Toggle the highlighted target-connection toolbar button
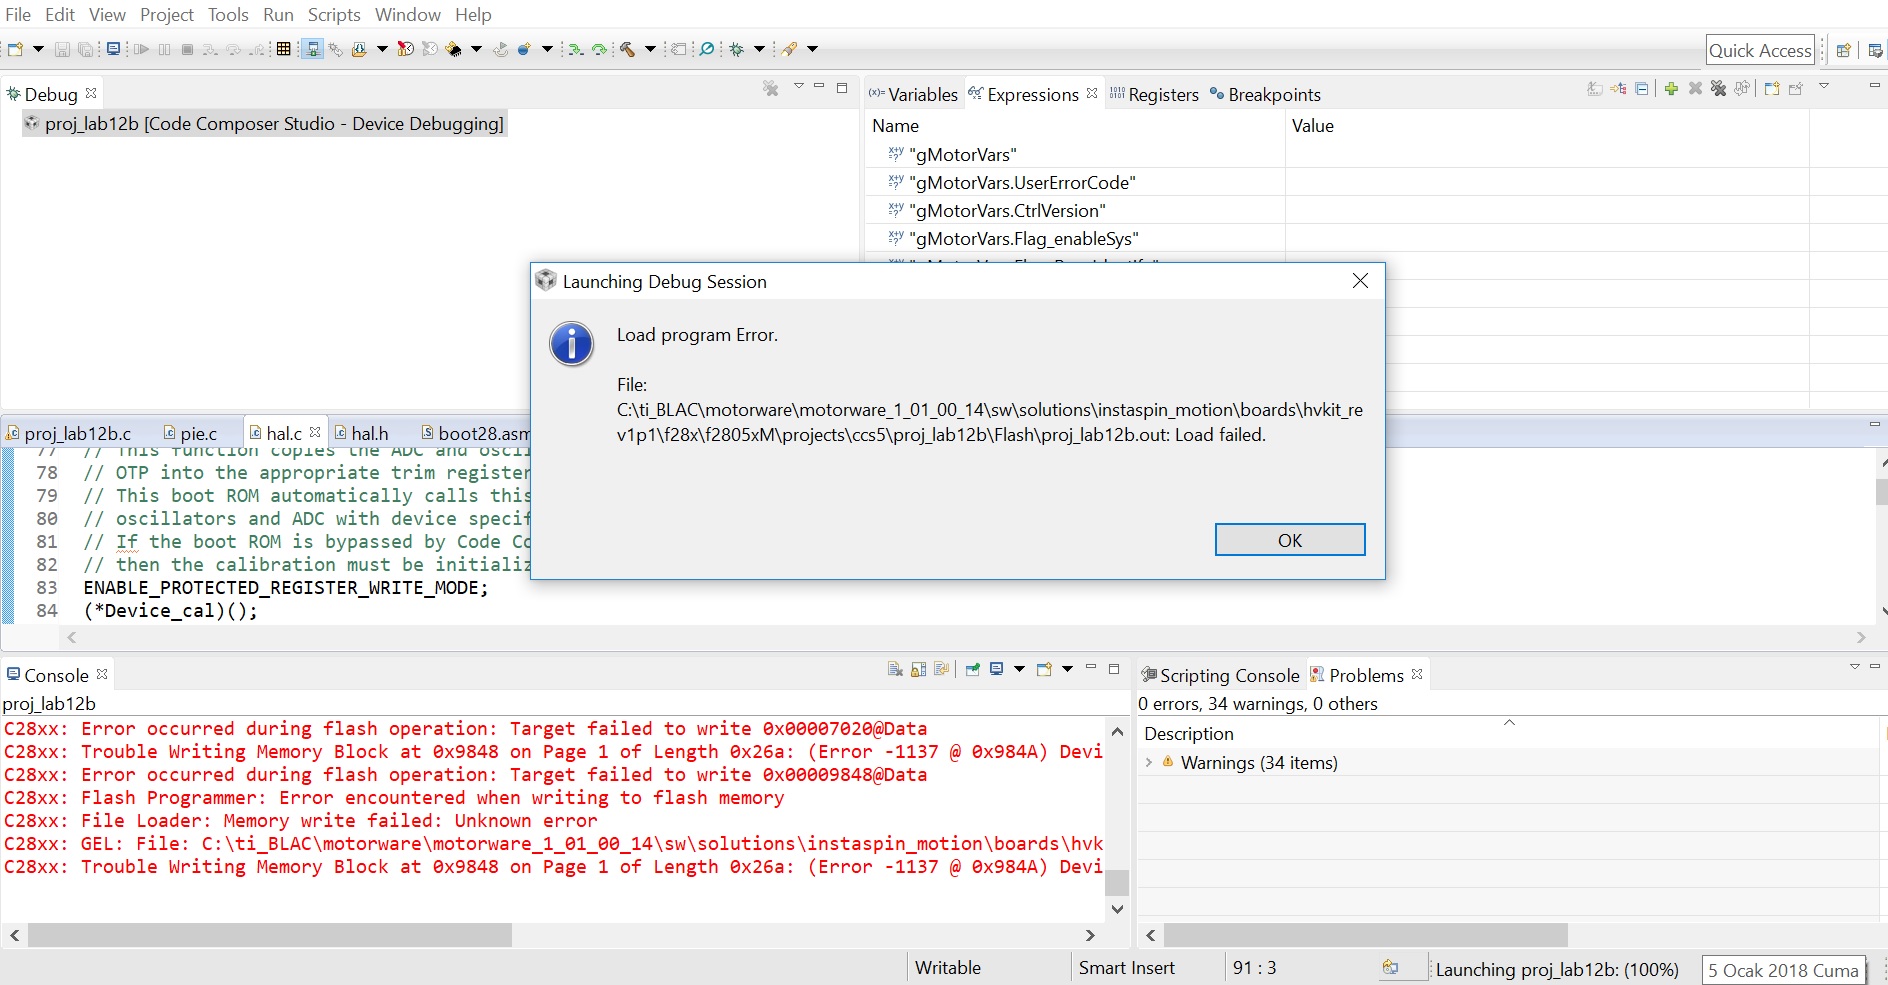1888x985 pixels. (x=313, y=49)
